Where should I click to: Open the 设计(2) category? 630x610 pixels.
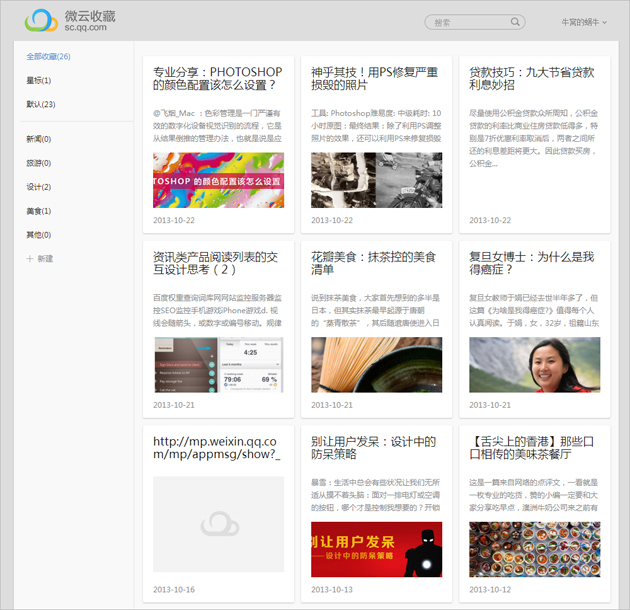click(x=39, y=187)
